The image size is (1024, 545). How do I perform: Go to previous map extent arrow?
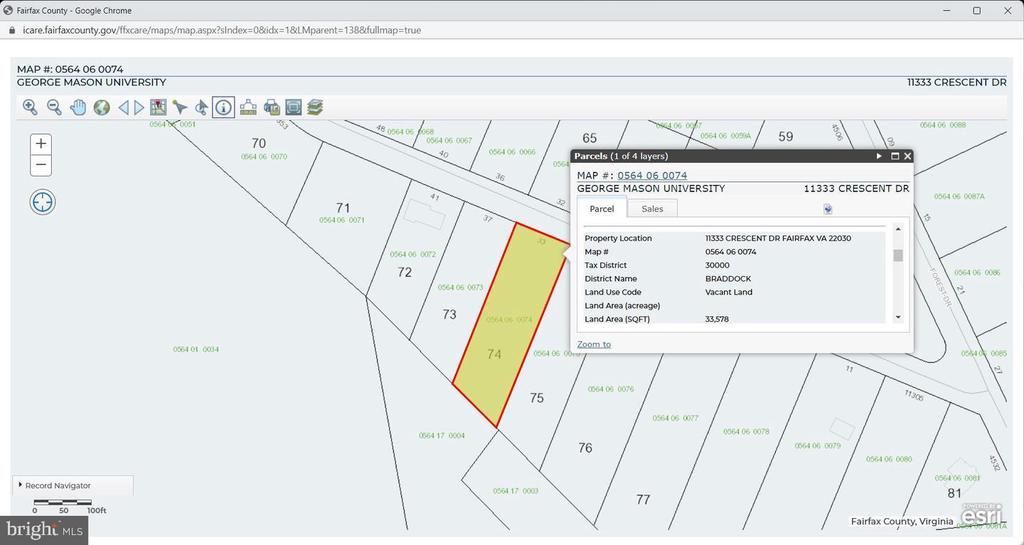click(x=124, y=107)
